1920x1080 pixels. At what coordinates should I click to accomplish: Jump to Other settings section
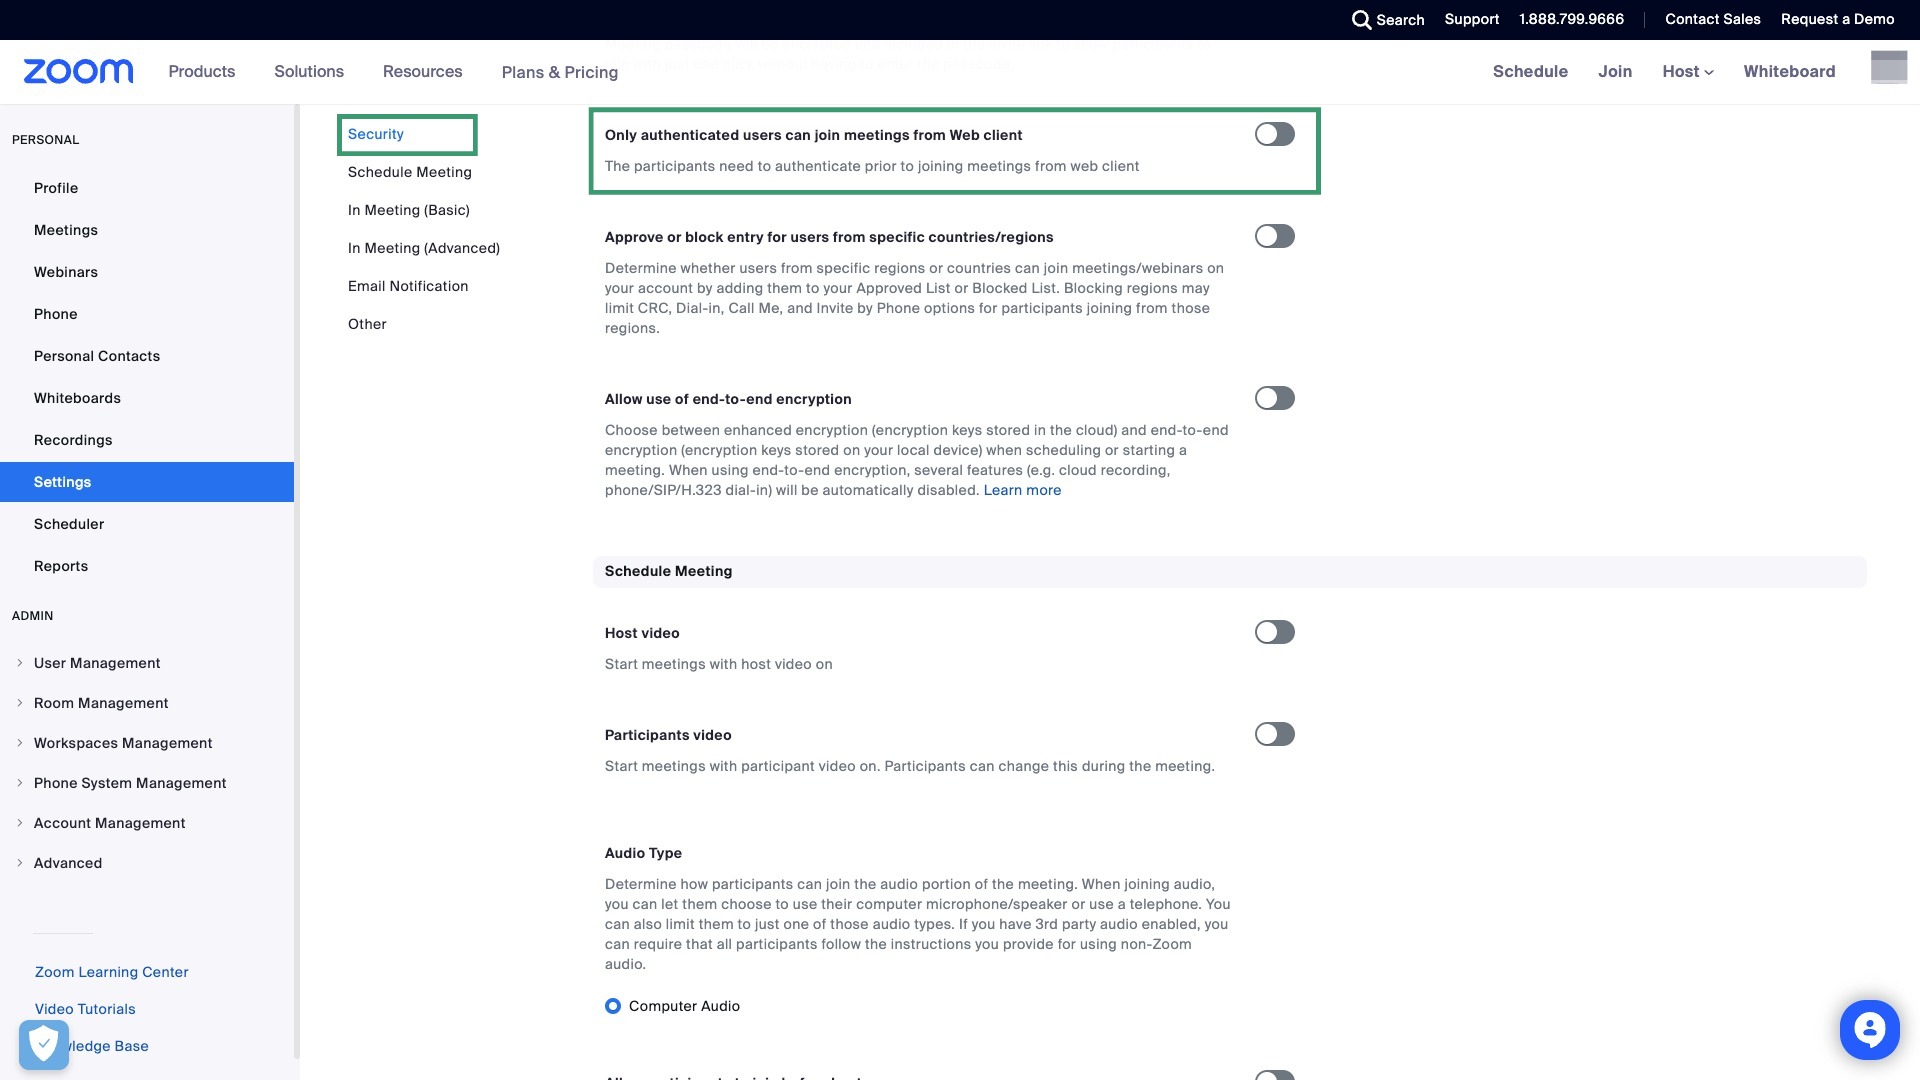(x=367, y=324)
